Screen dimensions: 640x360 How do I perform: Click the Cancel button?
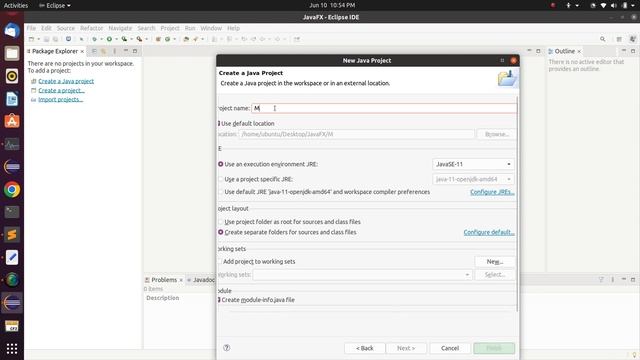point(450,348)
